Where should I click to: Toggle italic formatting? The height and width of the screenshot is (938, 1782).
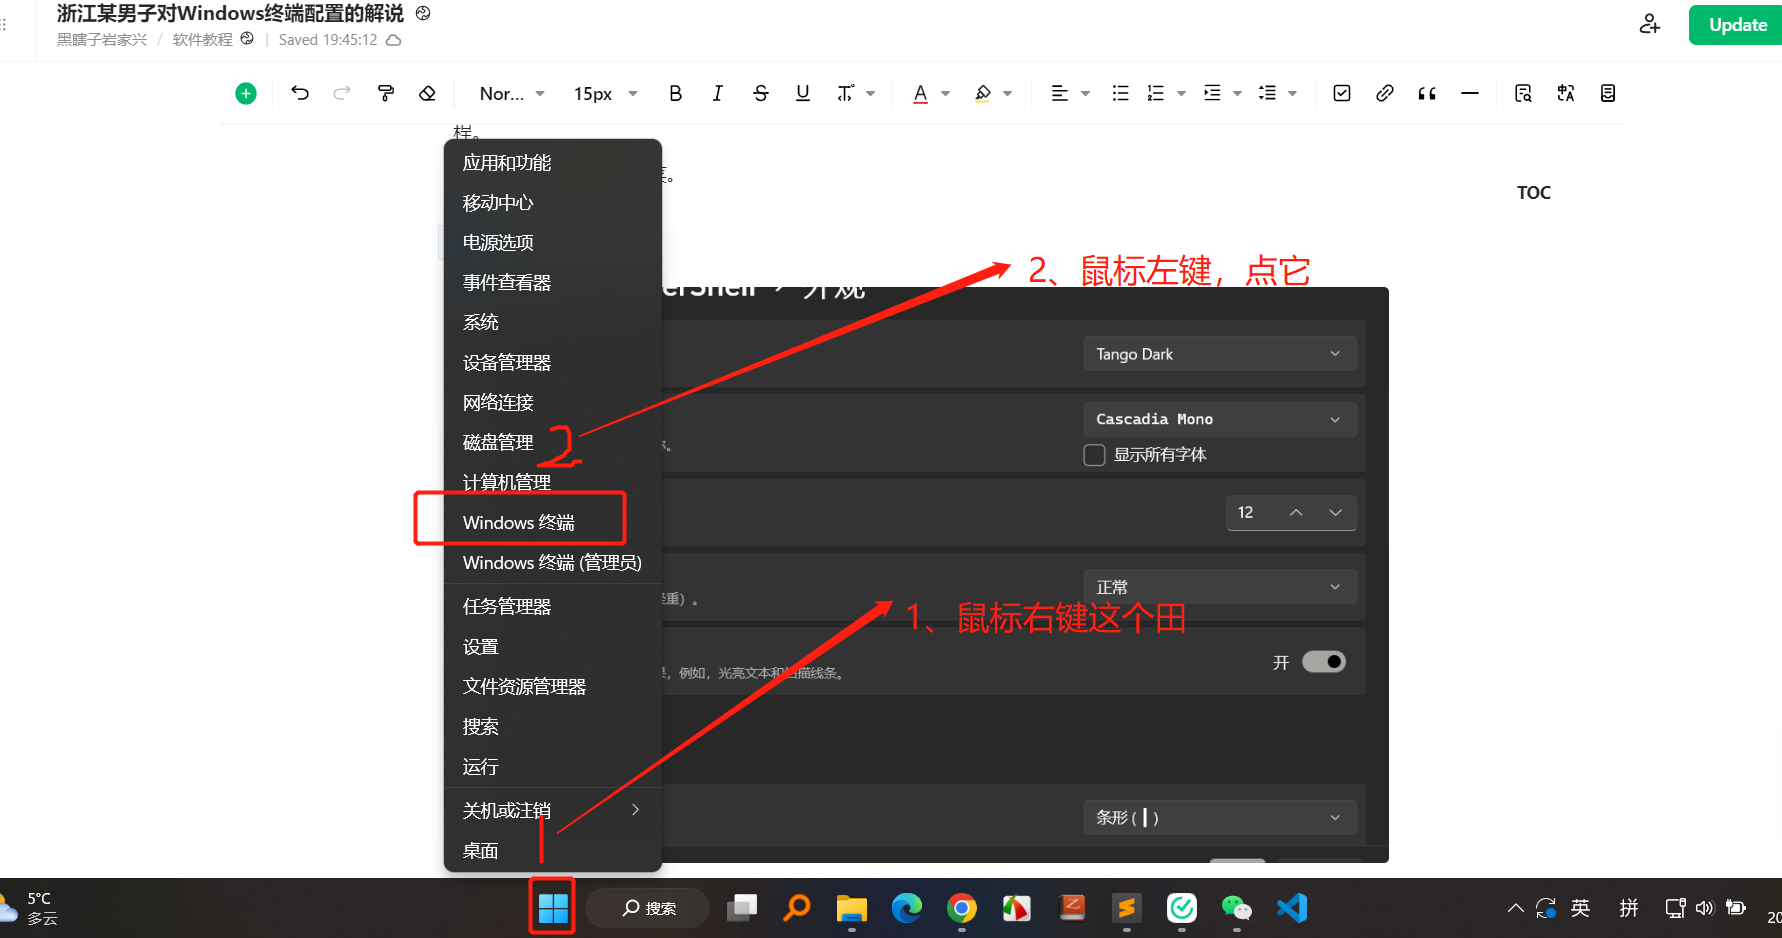click(x=717, y=93)
